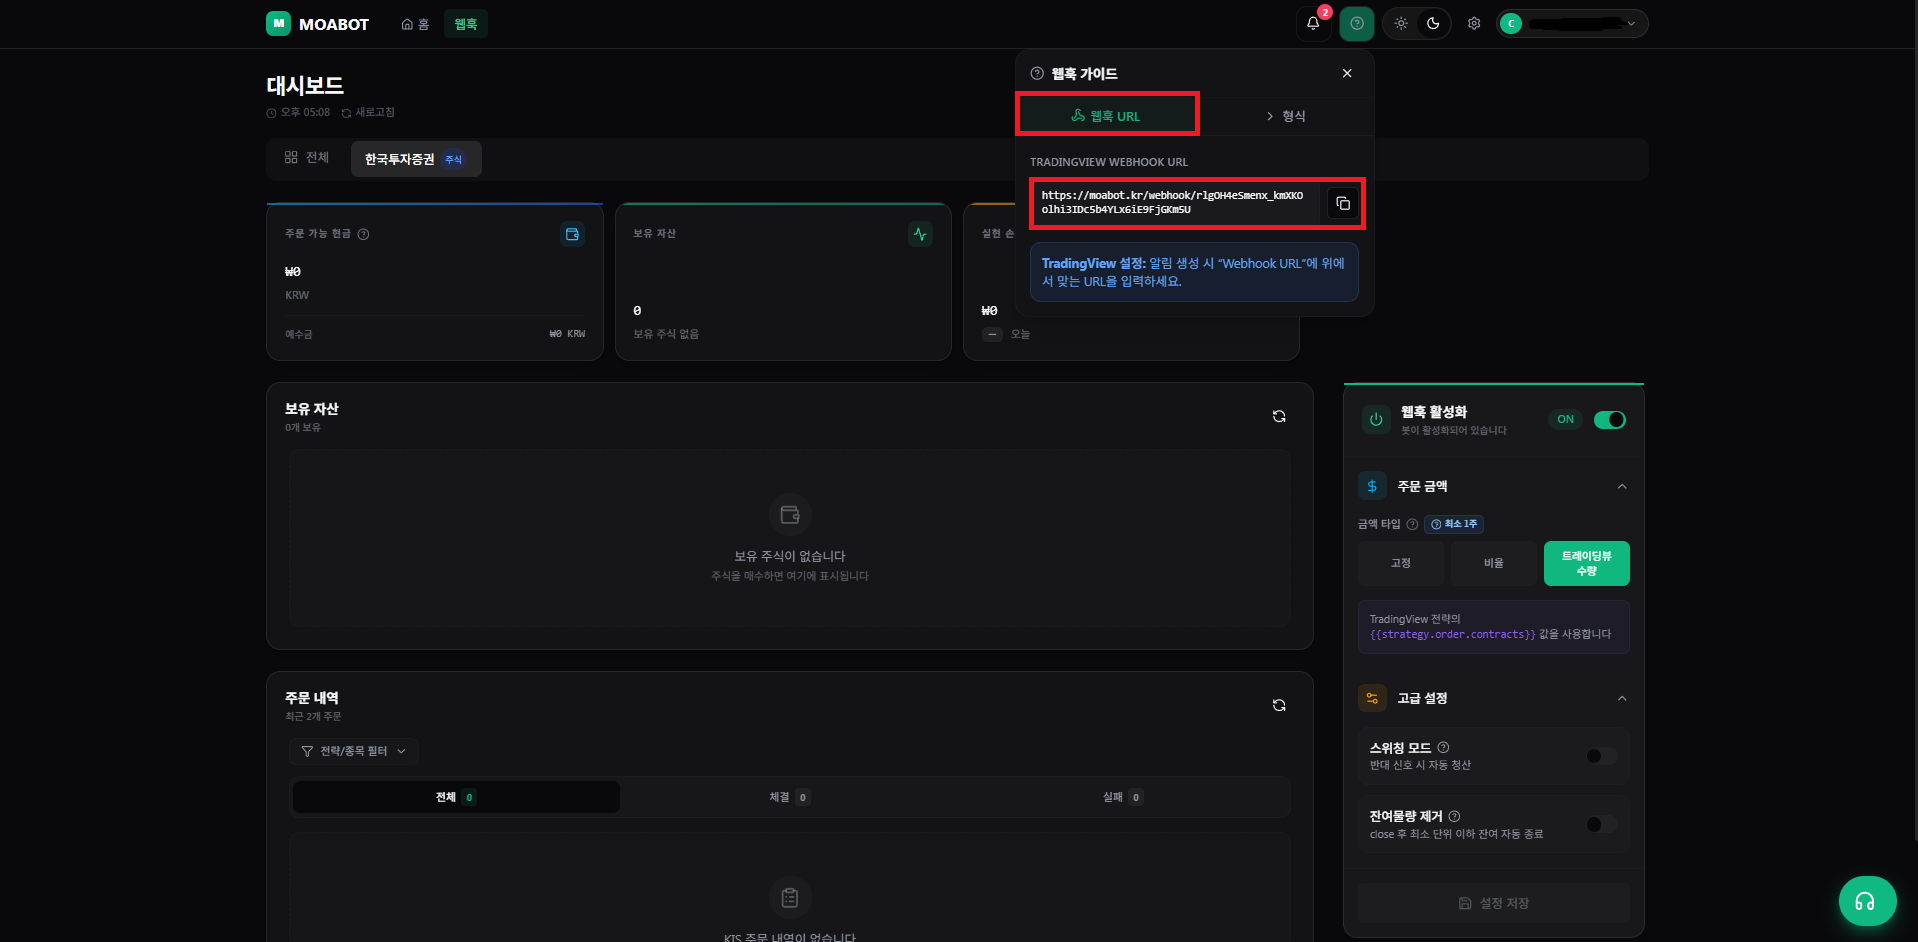Show 체결 orders tab

(x=789, y=797)
